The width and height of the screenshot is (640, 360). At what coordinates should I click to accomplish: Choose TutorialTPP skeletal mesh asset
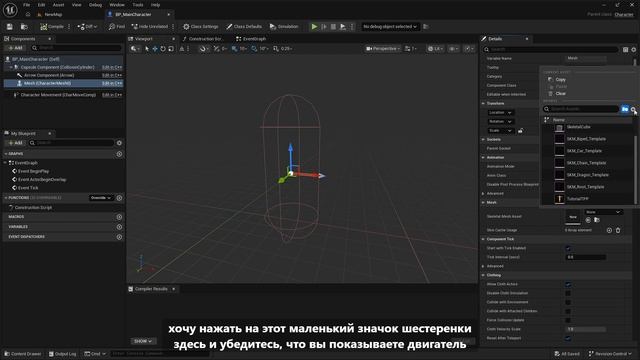click(578, 199)
